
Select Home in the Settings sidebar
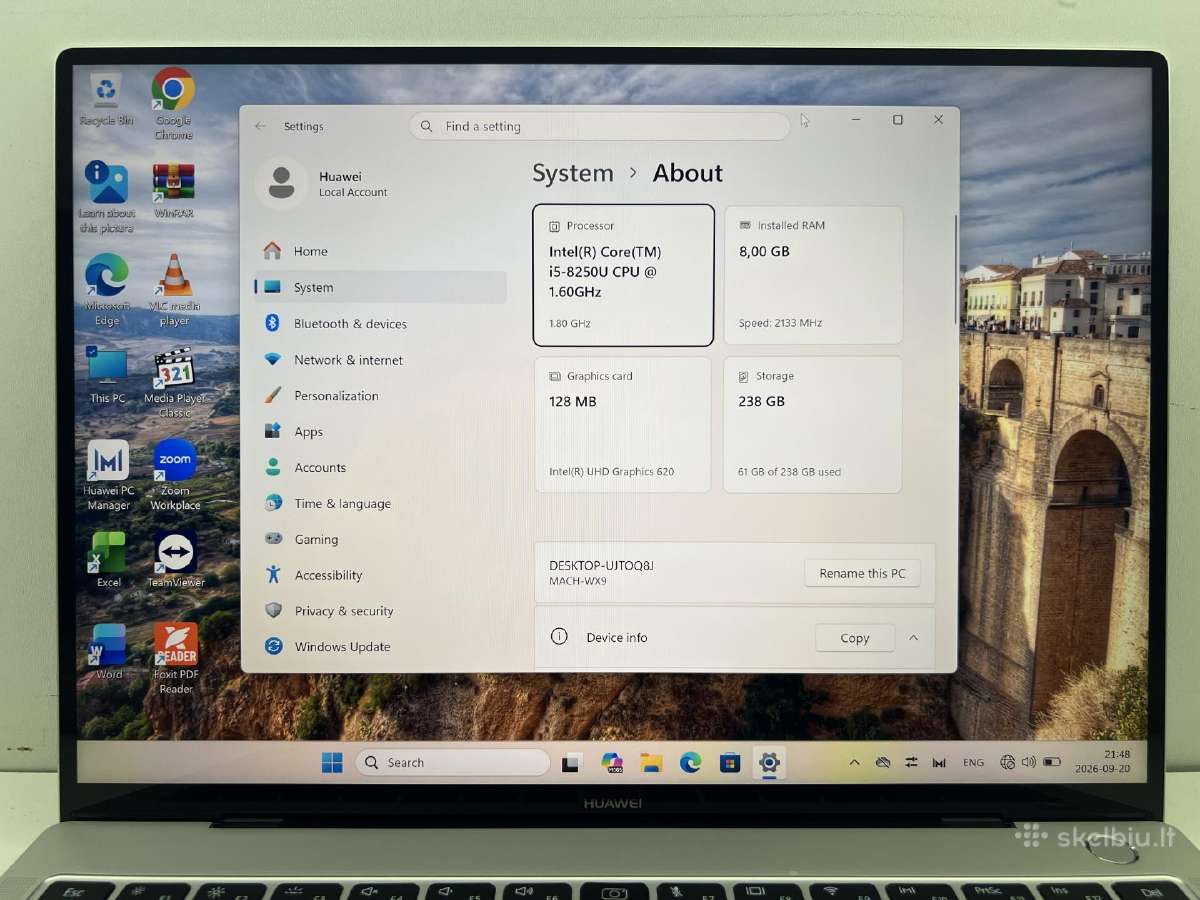click(x=380, y=251)
